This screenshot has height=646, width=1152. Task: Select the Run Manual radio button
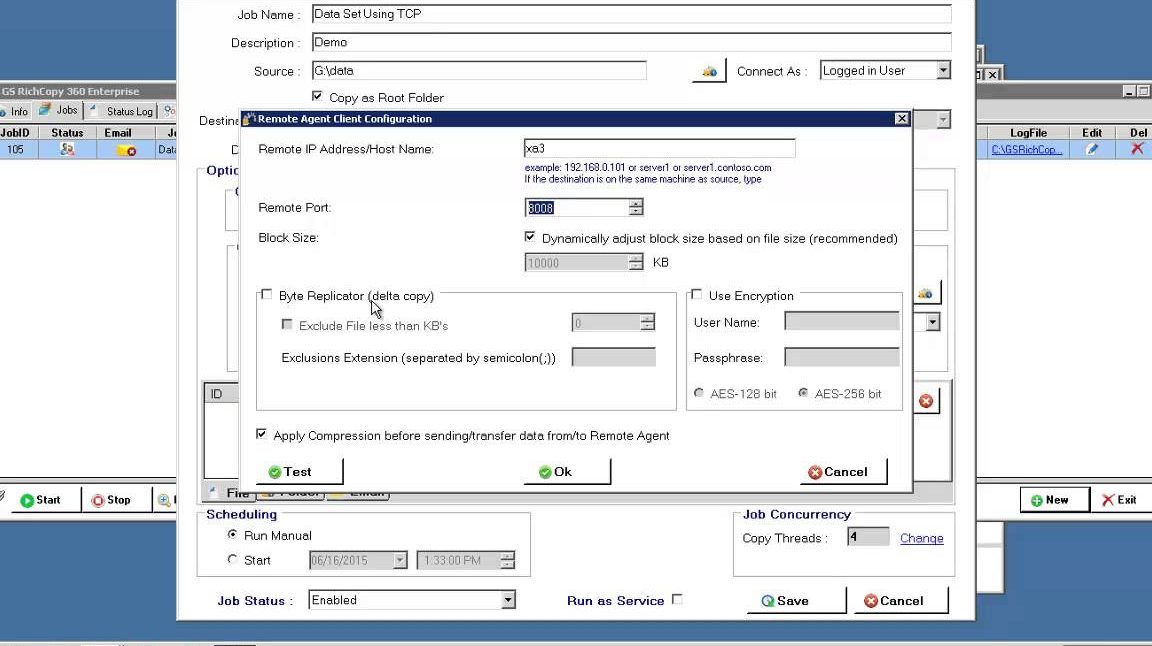click(x=233, y=535)
